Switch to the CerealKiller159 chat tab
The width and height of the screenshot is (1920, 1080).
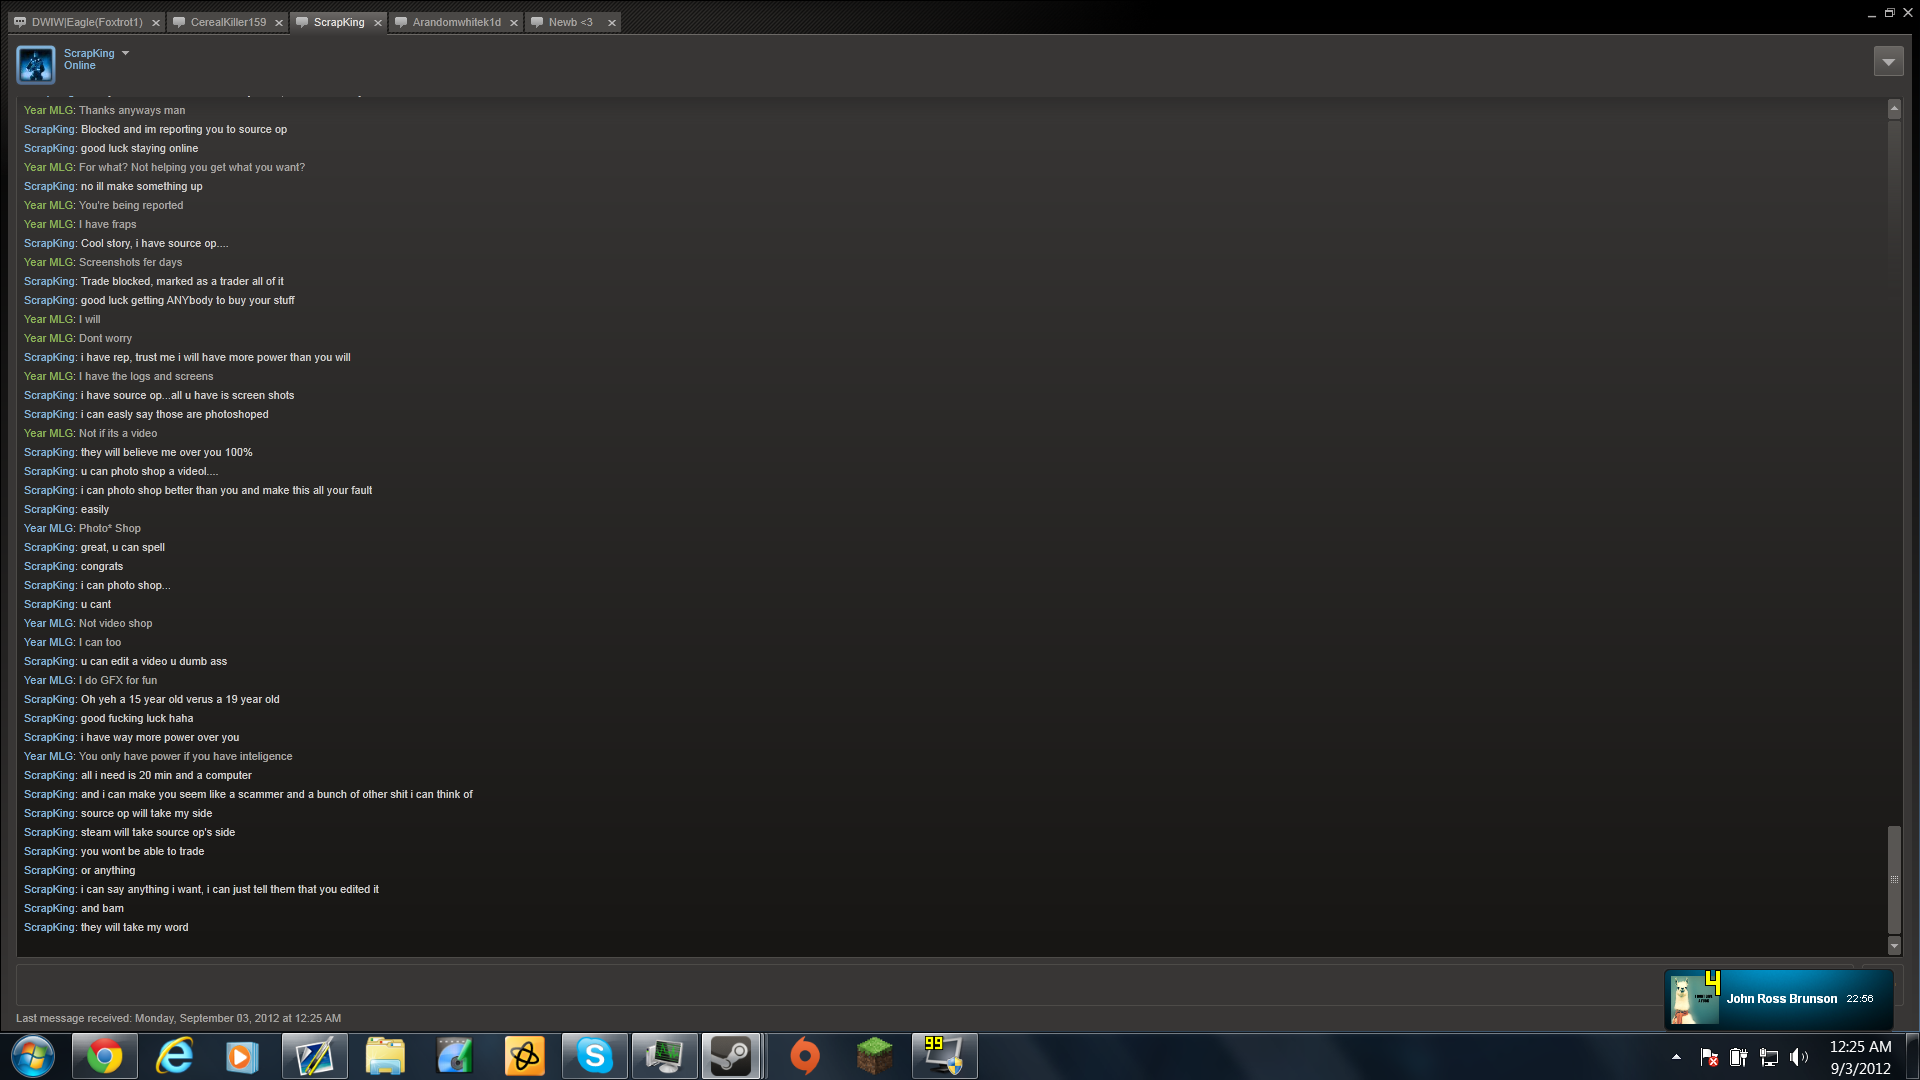pos(228,22)
